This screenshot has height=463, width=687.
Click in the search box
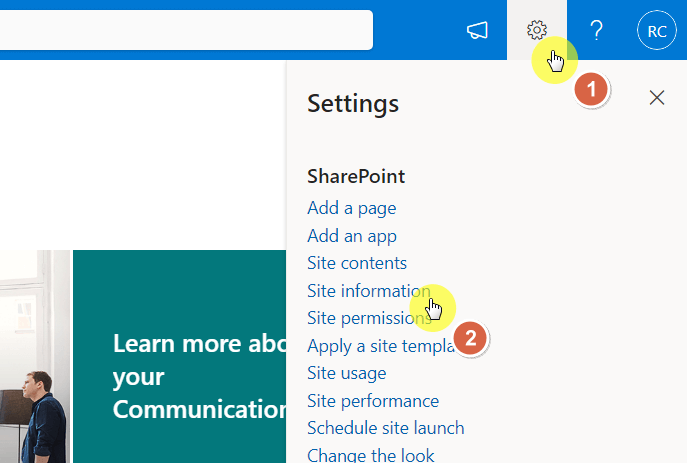[x=186, y=30]
